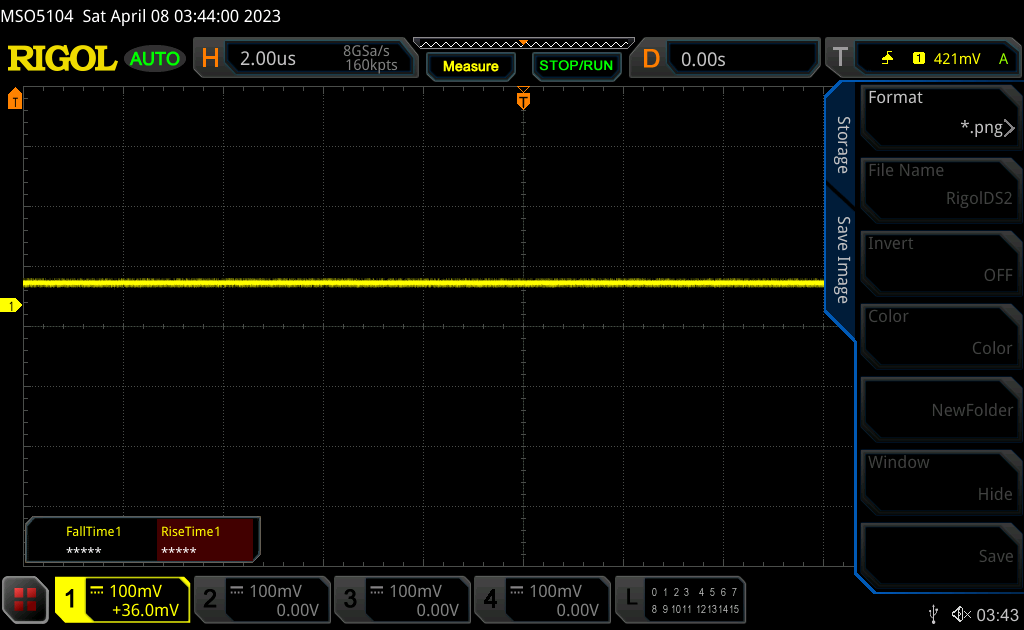Click the orange delay D icon

pyautogui.click(x=651, y=59)
